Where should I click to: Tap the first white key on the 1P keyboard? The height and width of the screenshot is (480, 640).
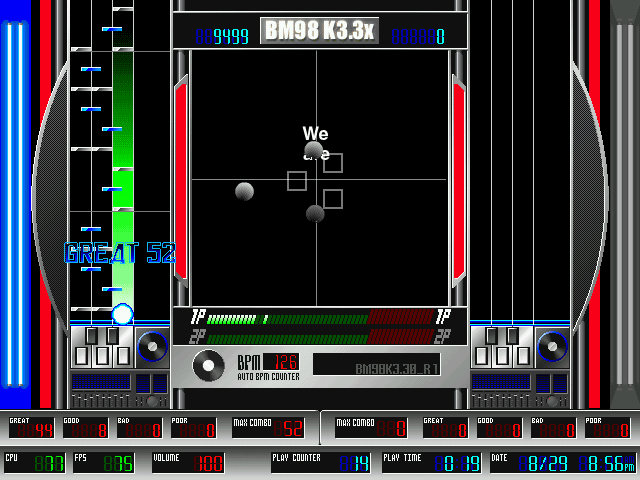tap(82, 356)
